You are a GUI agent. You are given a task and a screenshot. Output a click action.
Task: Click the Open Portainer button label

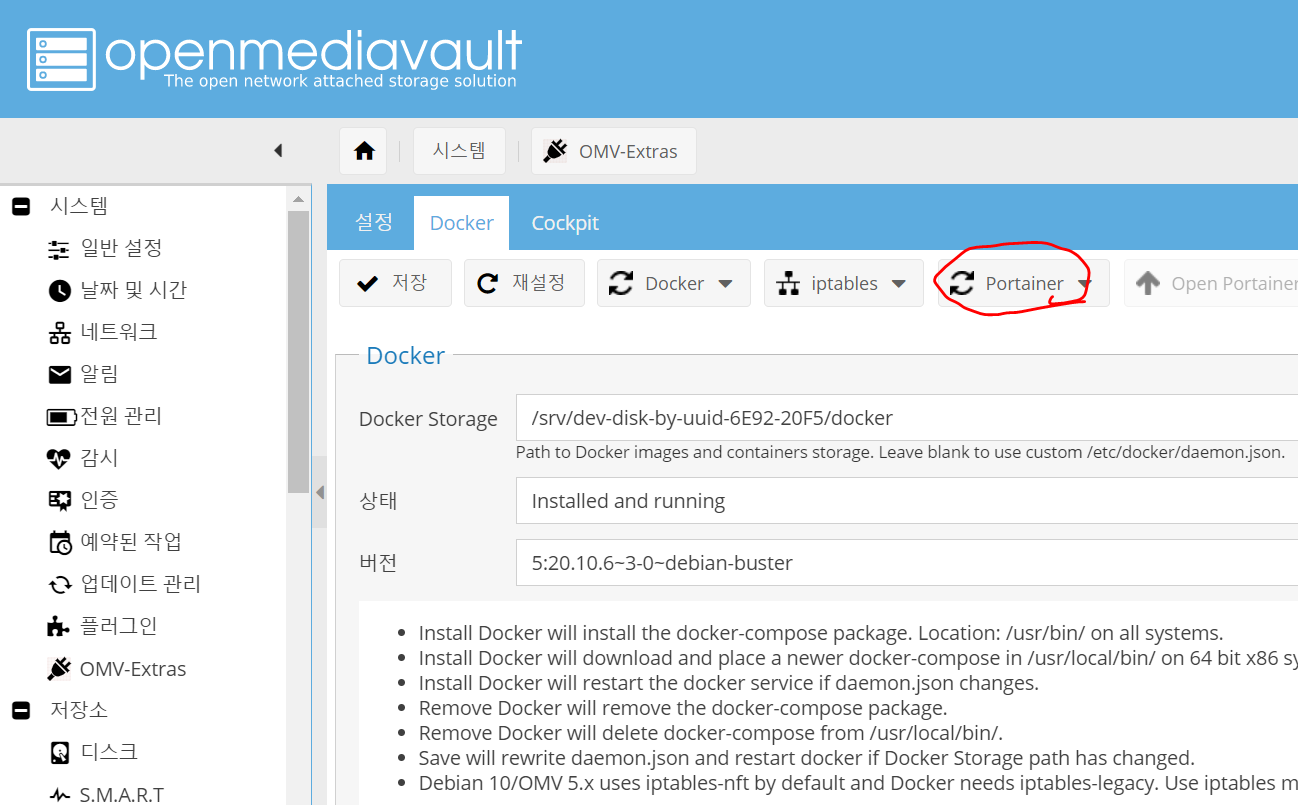1235,284
